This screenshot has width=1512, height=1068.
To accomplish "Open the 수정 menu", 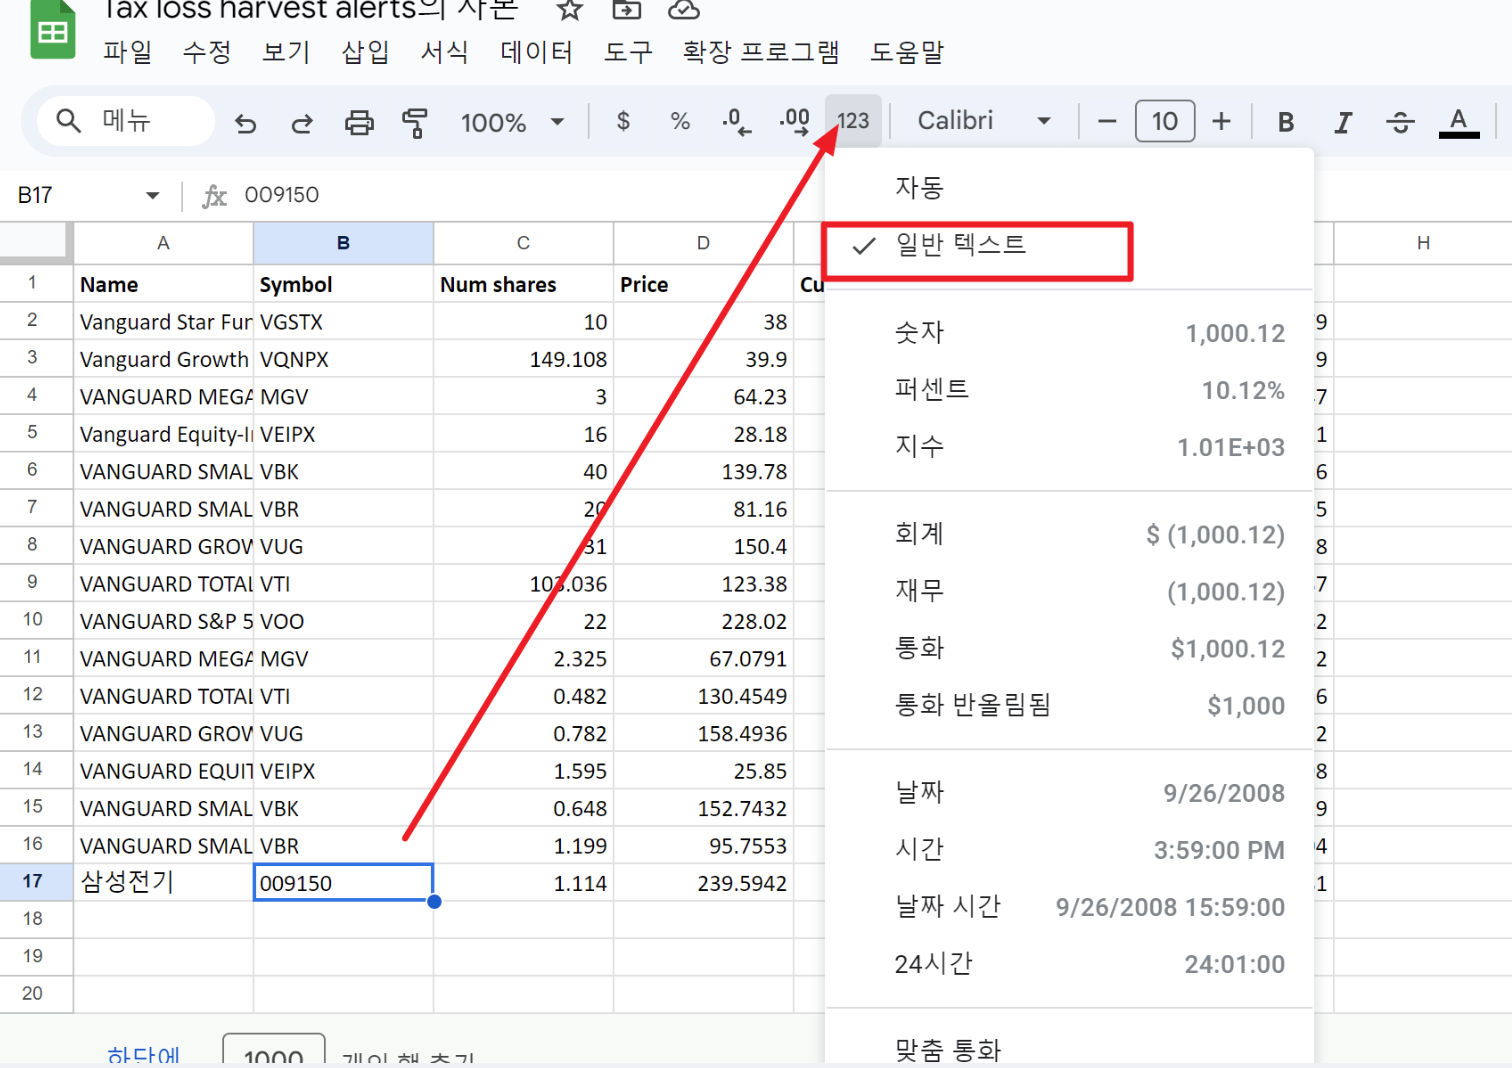I will tap(207, 52).
